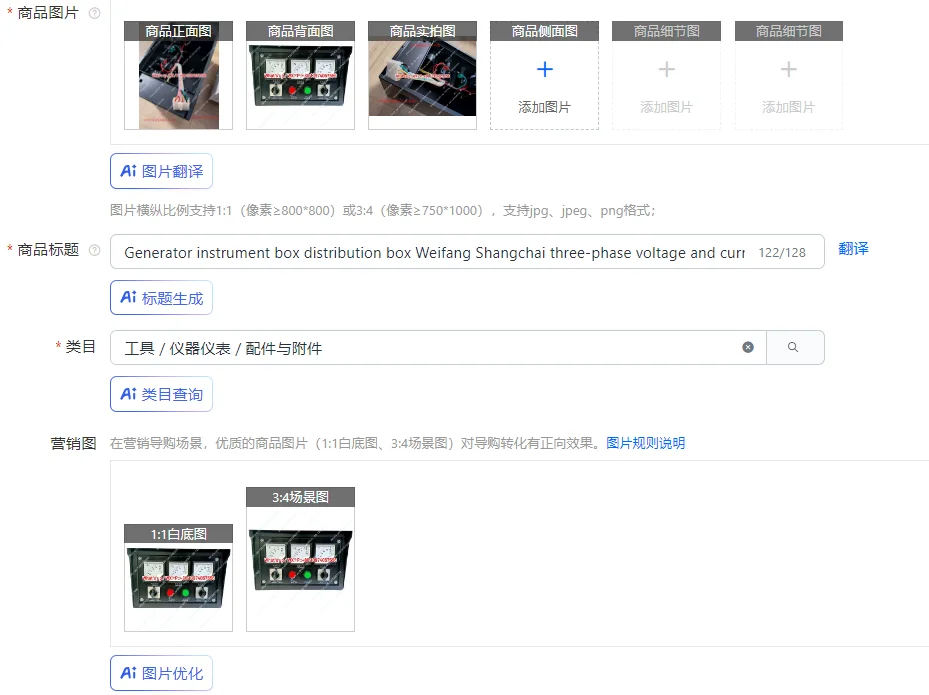
Task: Search categories with the magnifier icon
Action: [x=793, y=347]
